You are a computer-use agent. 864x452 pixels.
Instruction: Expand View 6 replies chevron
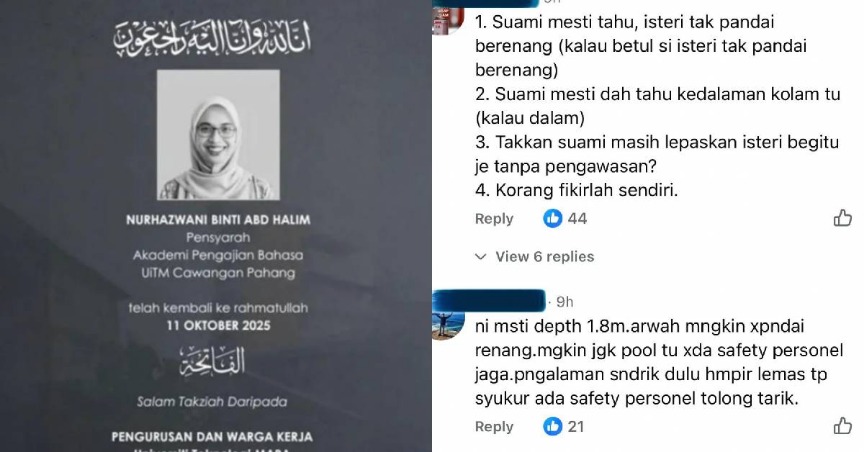[480, 256]
